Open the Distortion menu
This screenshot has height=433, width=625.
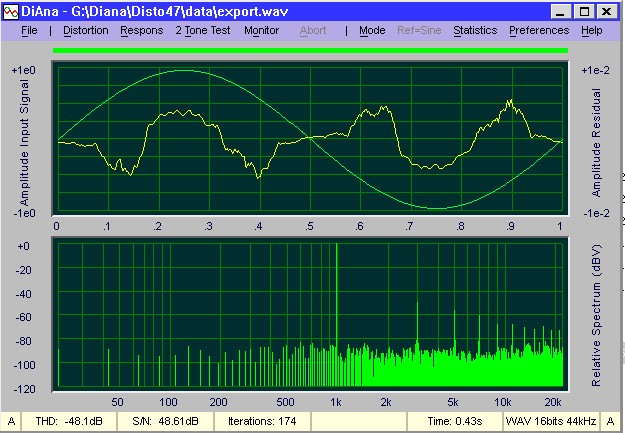[x=86, y=30]
